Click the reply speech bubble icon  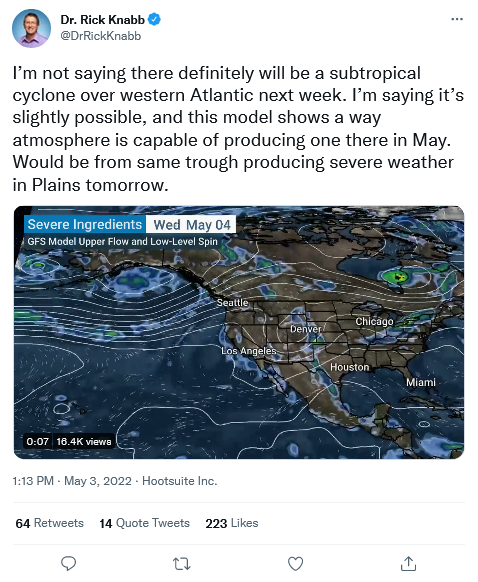[68, 563]
